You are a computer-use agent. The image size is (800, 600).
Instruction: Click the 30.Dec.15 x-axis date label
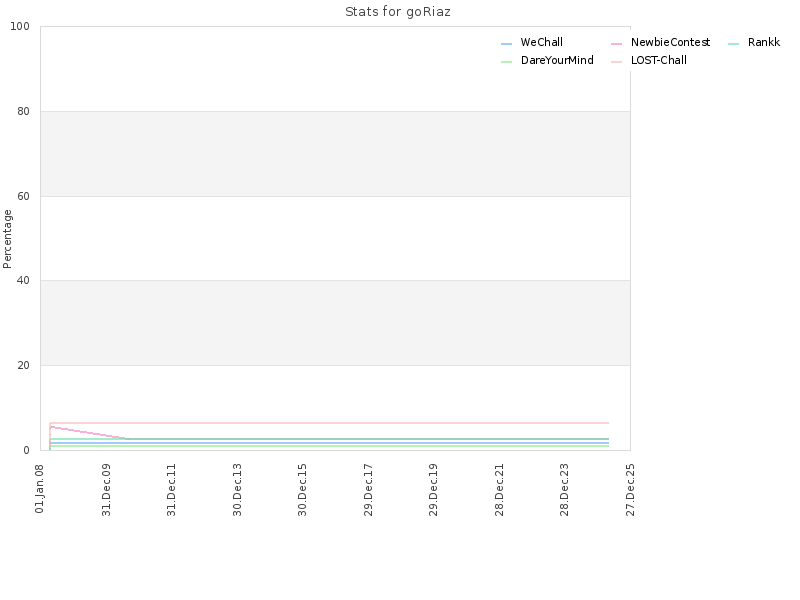[x=302, y=490]
